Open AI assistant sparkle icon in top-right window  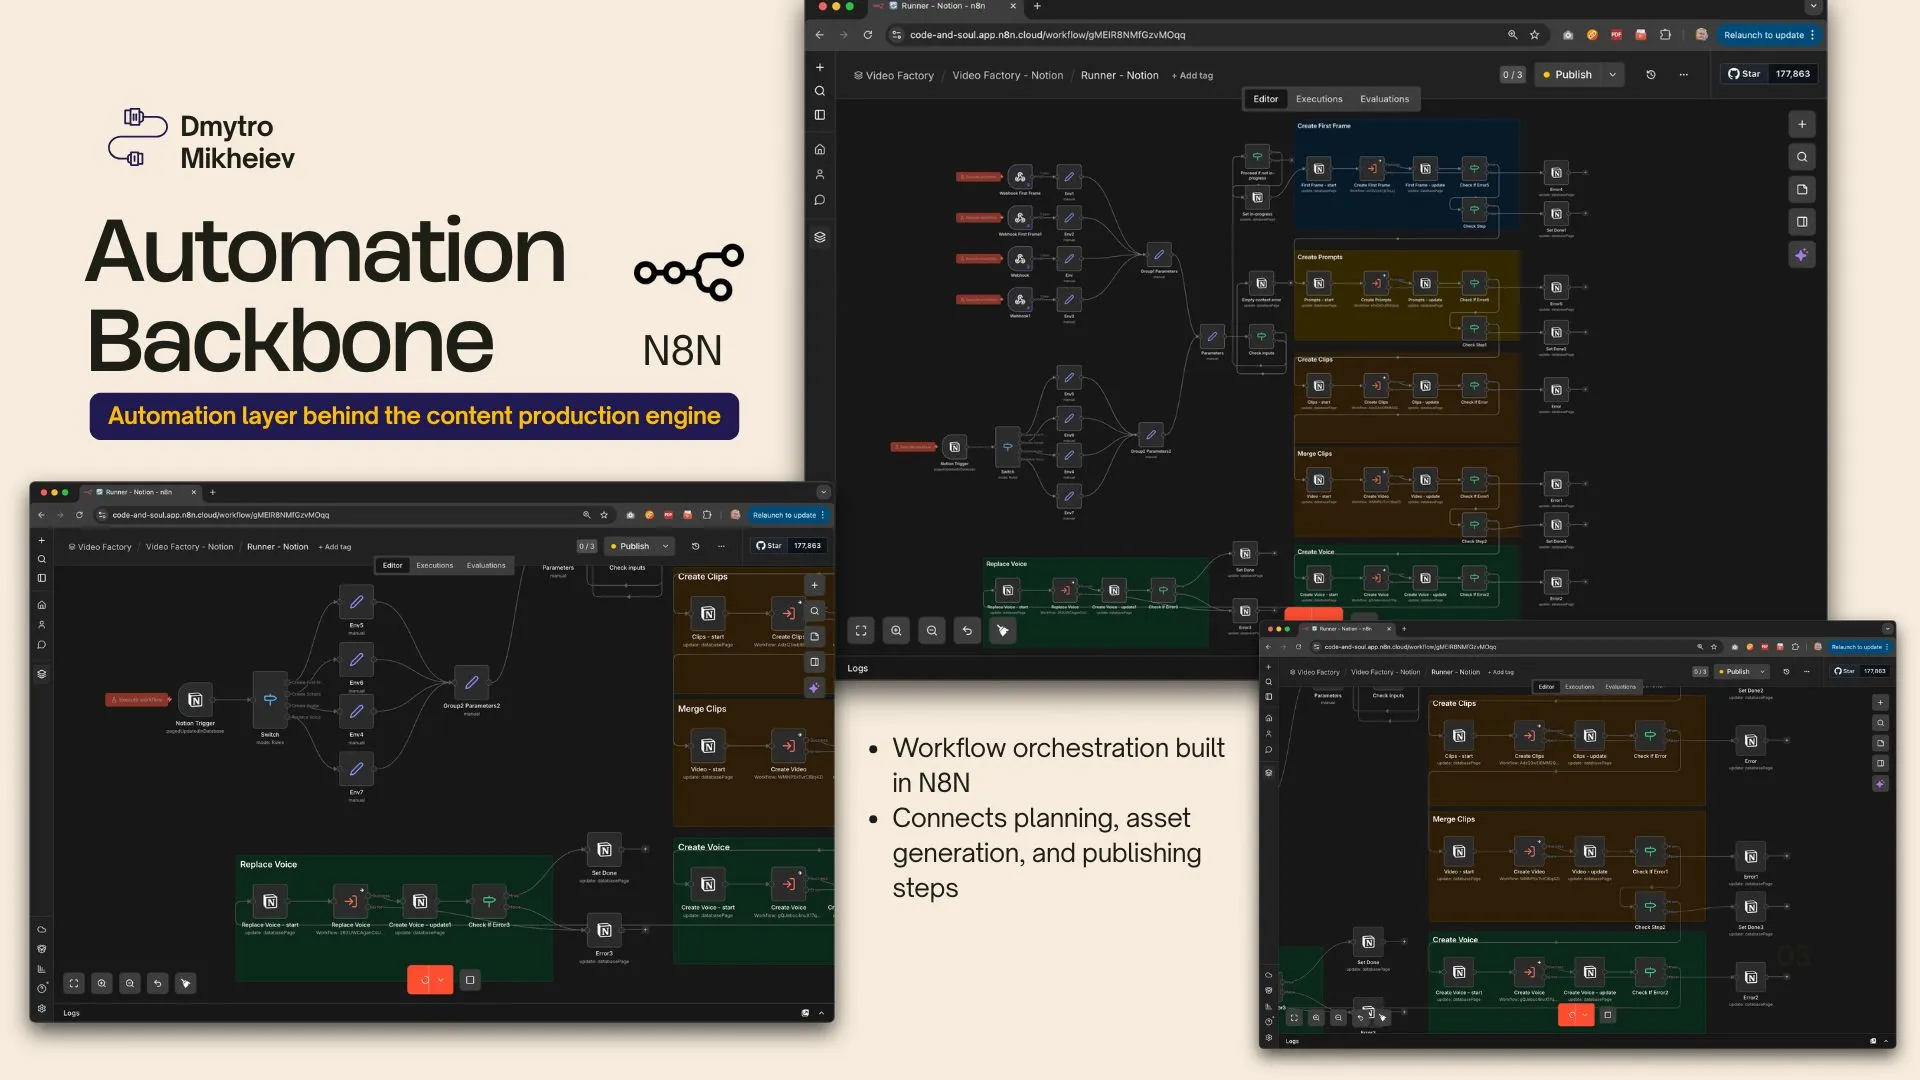[x=1802, y=255]
